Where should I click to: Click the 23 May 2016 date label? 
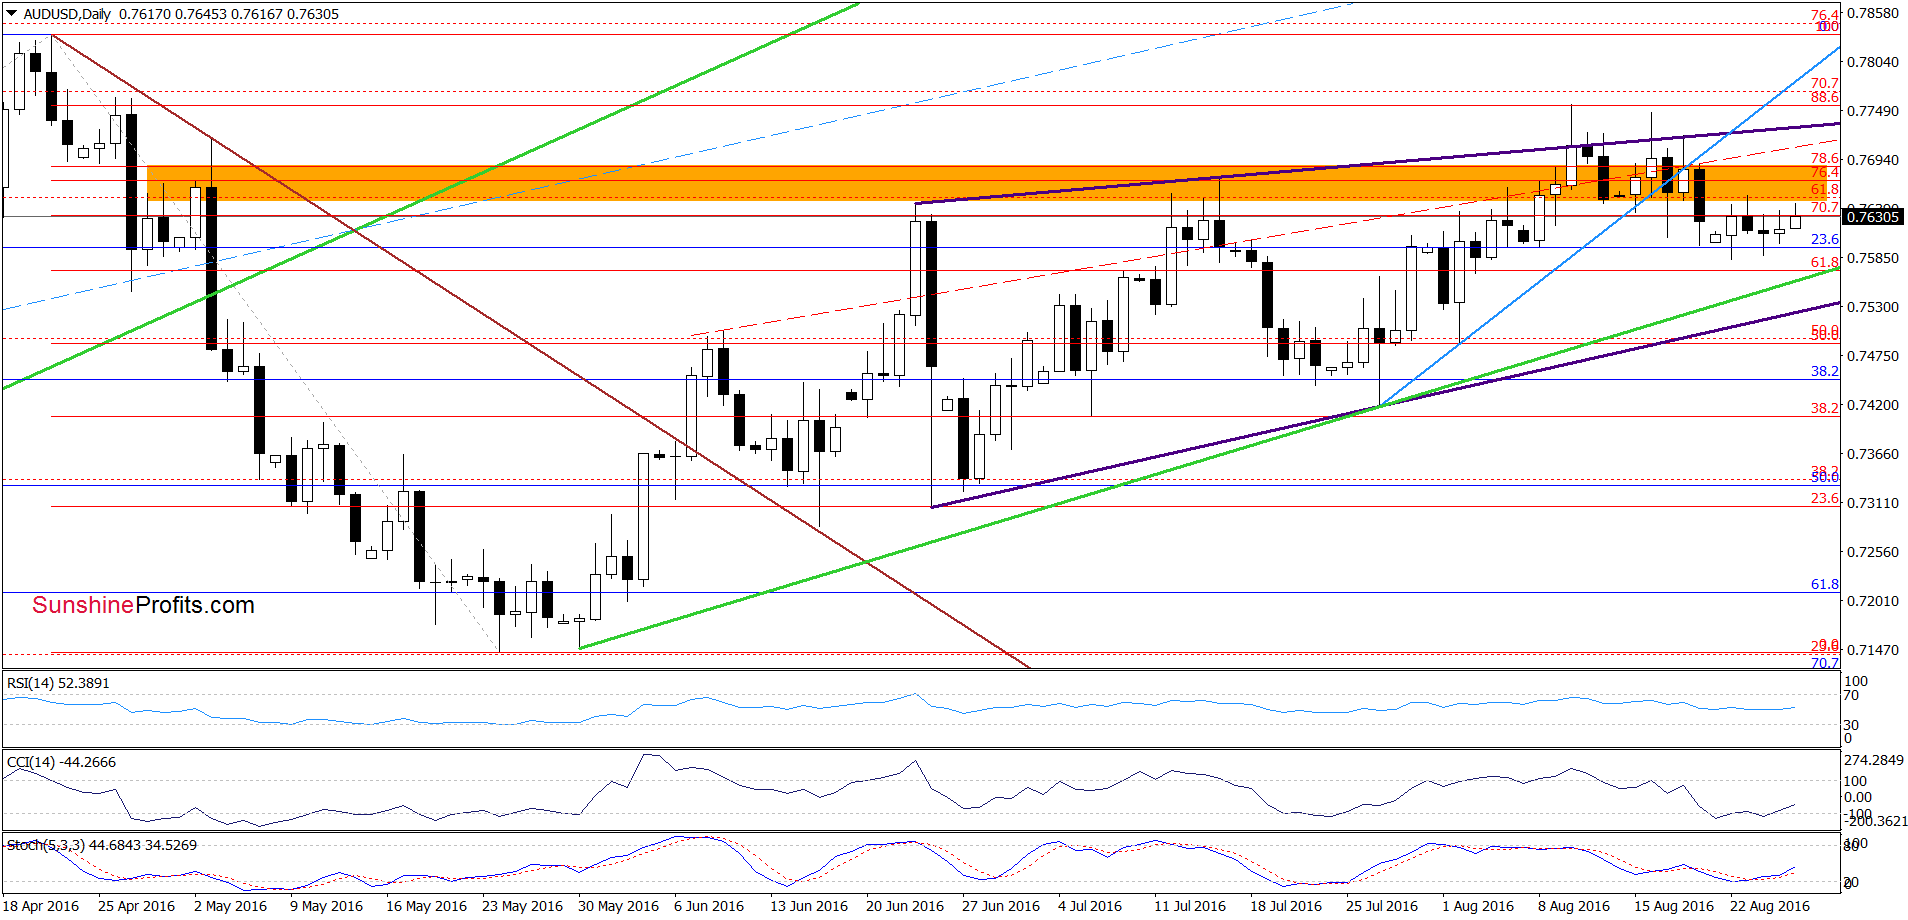coord(523,906)
